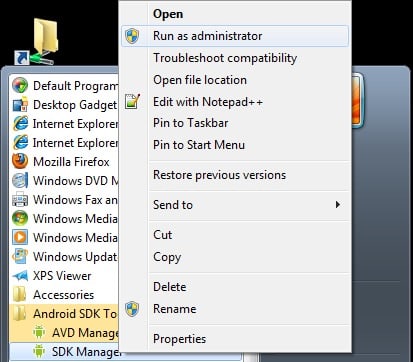The width and height of the screenshot is (413, 362).
Task: Expand the Accessories folder label
Action: pos(64,295)
